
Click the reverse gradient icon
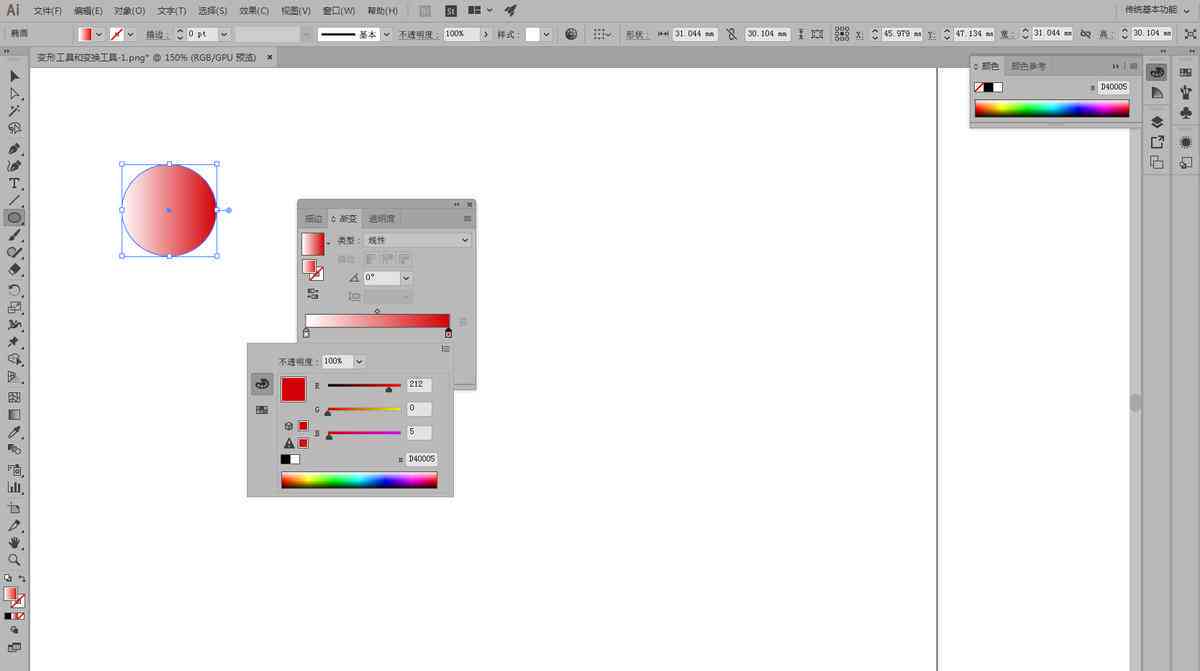(313, 294)
